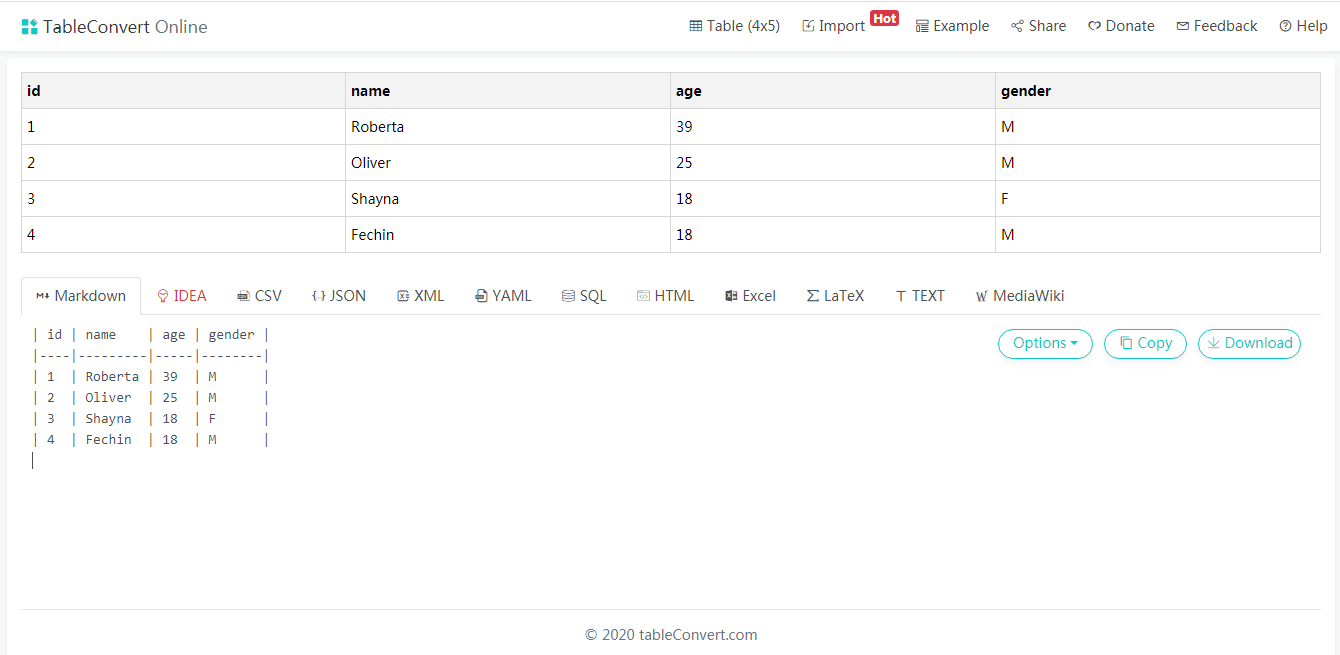Switch to the IDEA tab
Viewport: 1340px width, 655px height.
click(181, 296)
